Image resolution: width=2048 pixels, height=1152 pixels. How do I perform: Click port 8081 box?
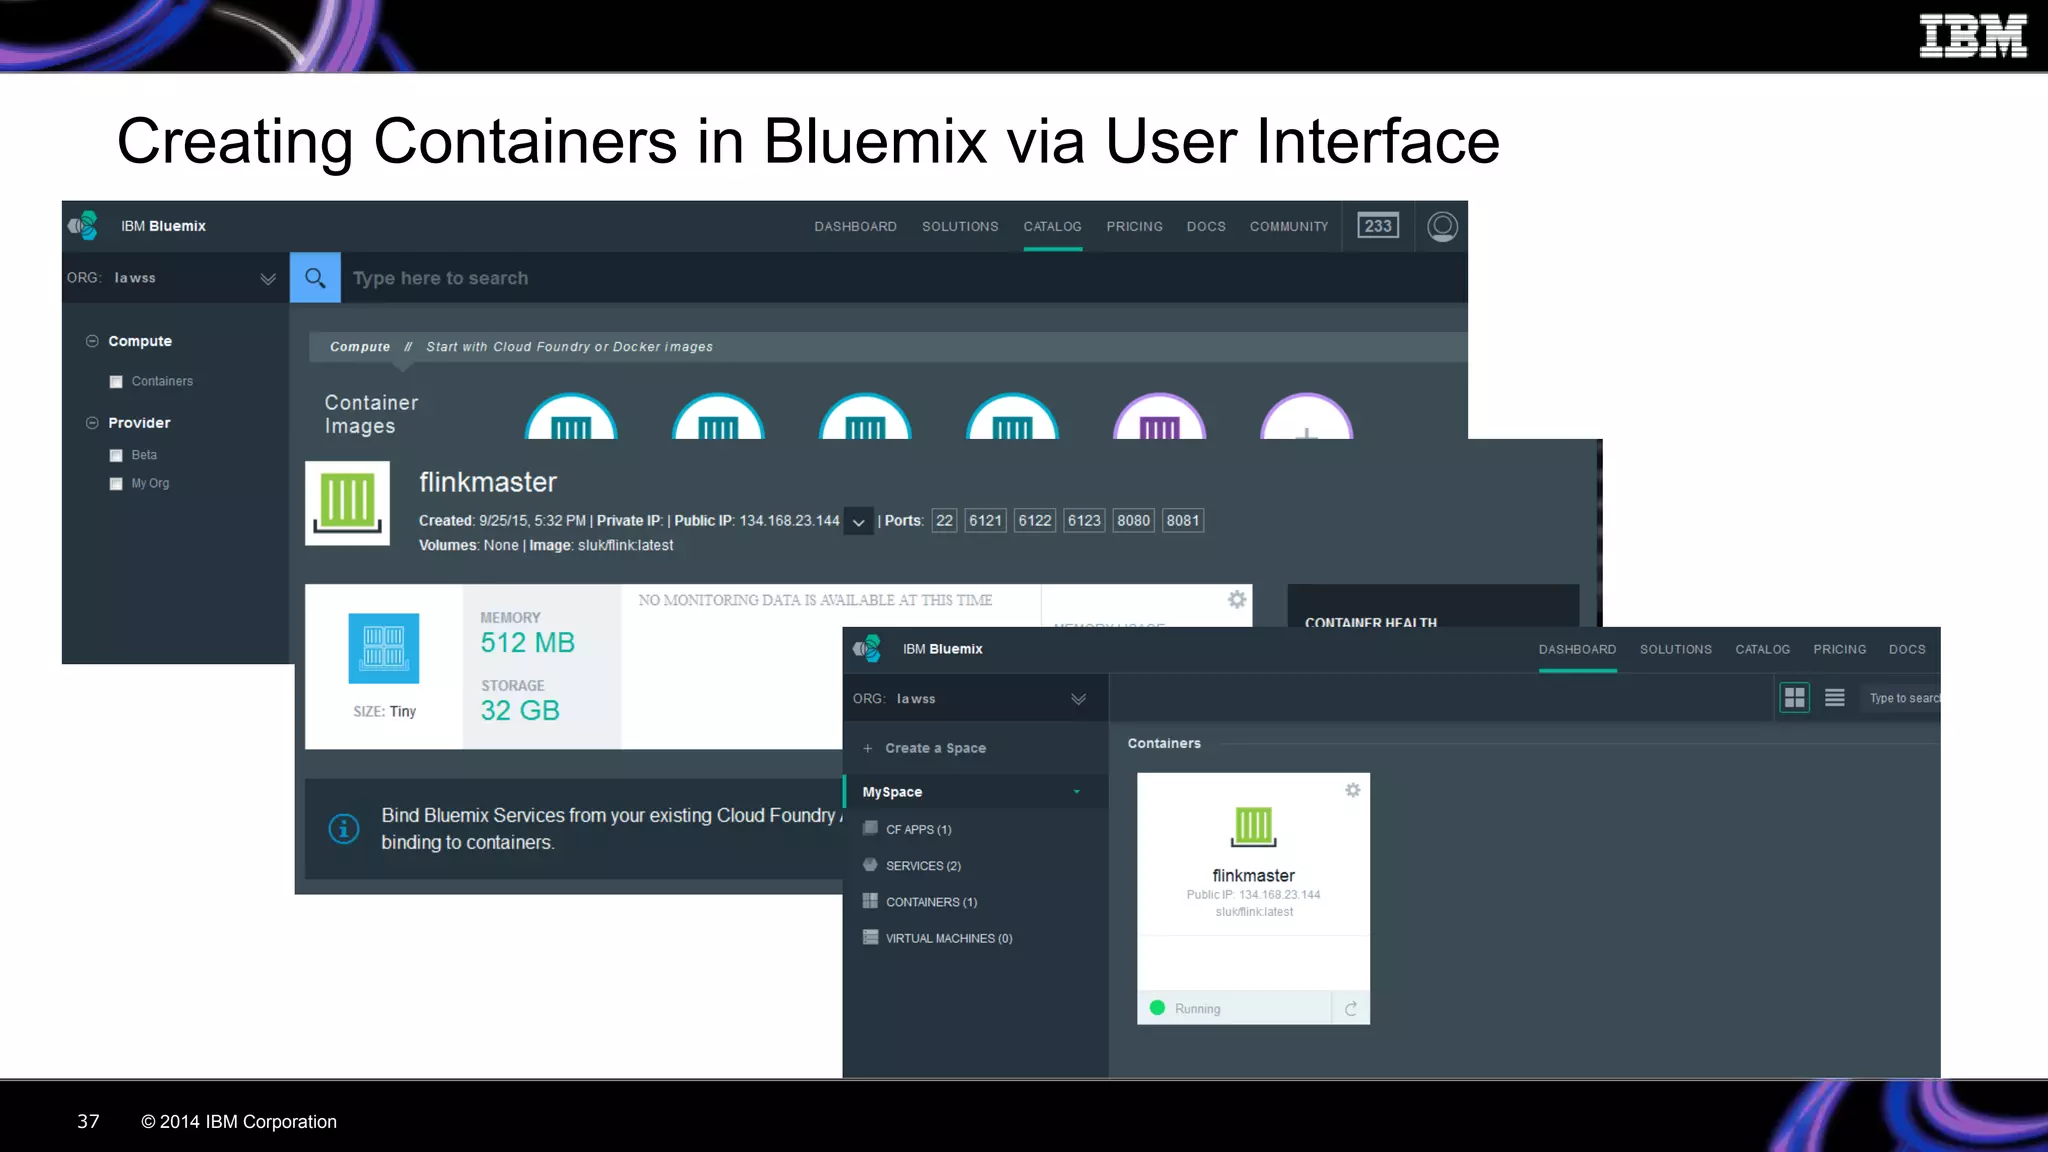coord(1183,520)
